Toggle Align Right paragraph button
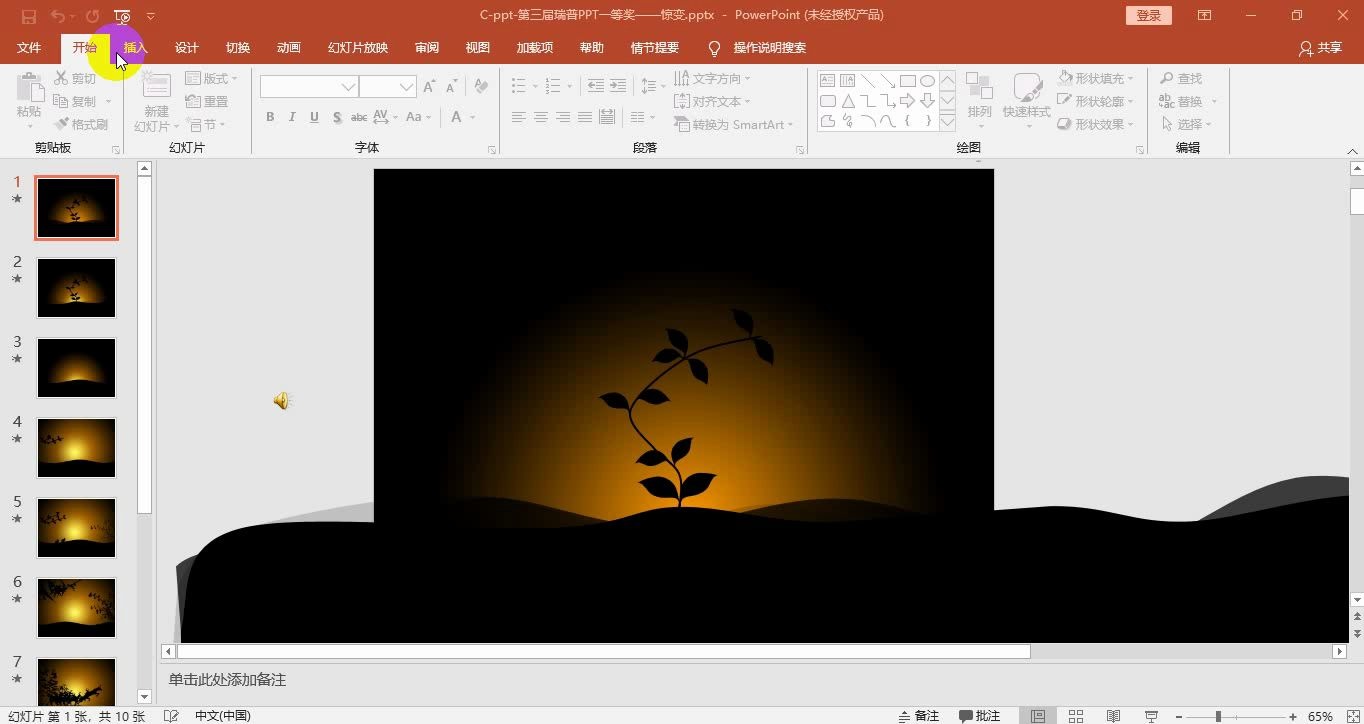Viewport: 1364px width, 724px height. 563,117
